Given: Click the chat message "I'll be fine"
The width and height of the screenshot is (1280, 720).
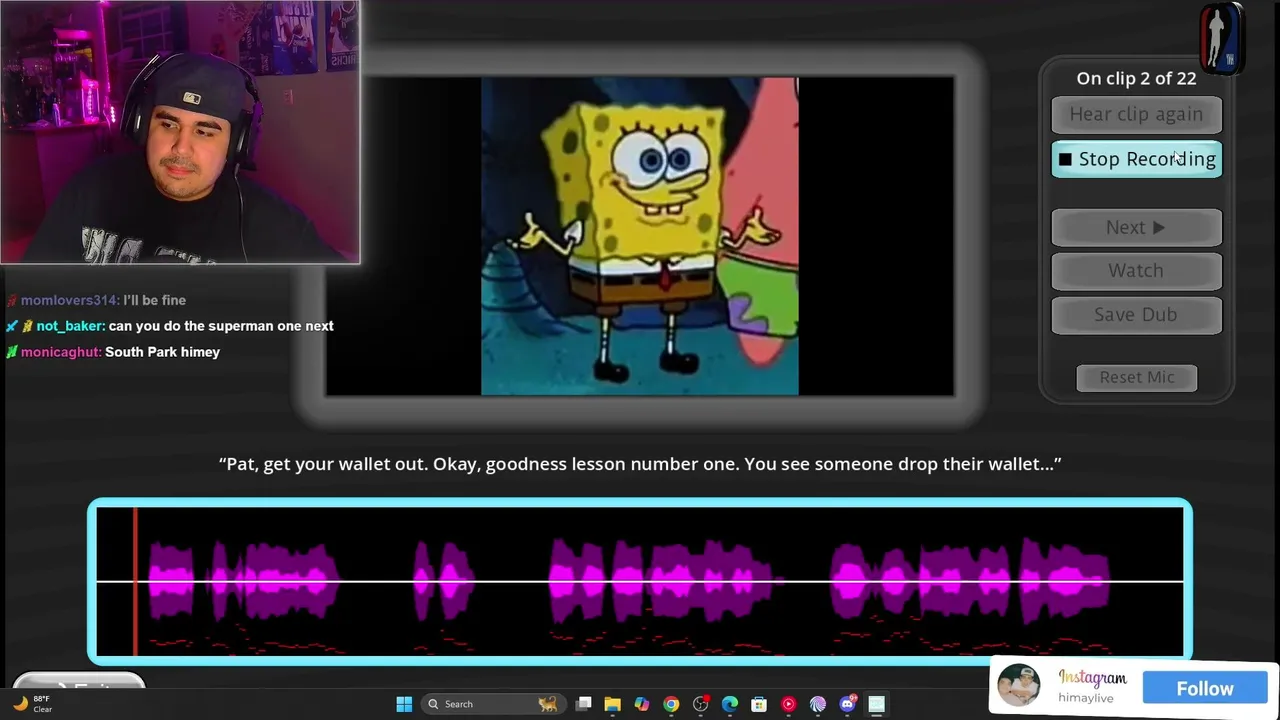Looking at the screenshot, I should pyautogui.click(x=155, y=300).
